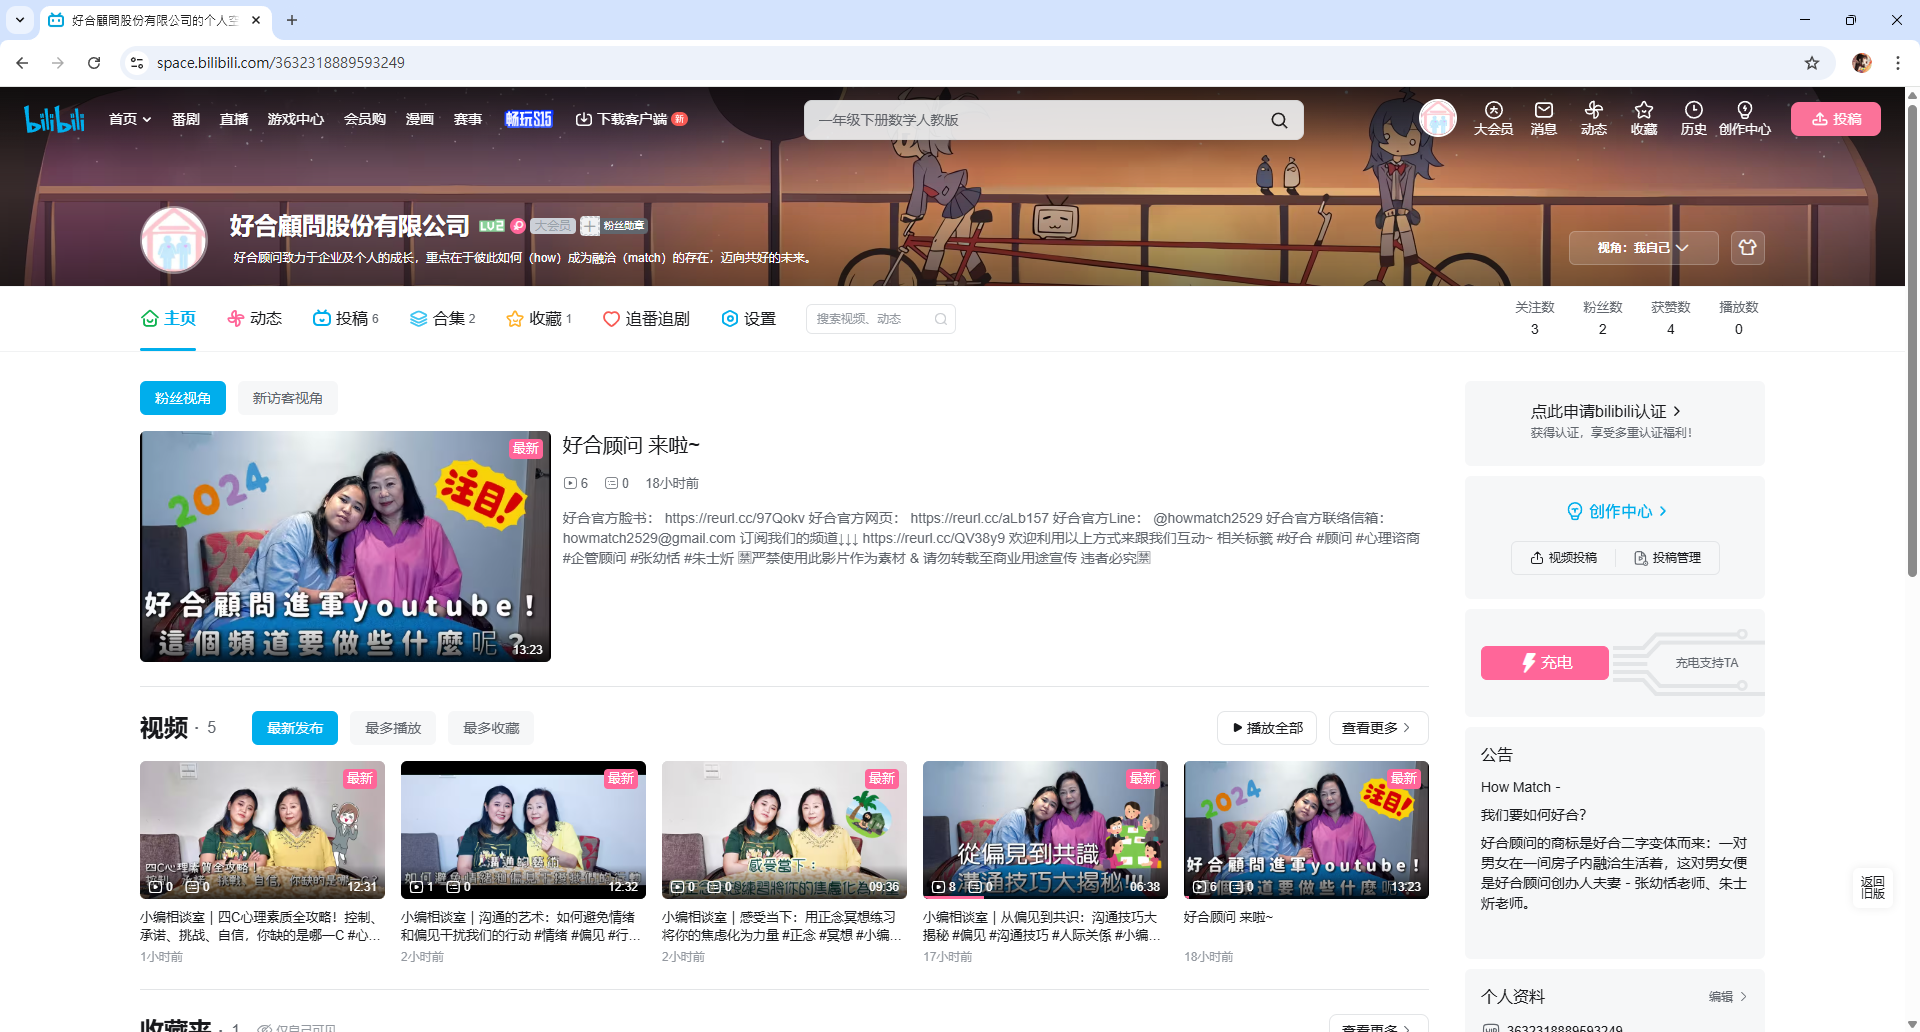Viewport: 1920px width, 1032px height.
Task: Switch to 粉丝视角 view
Action: (183, 398)
